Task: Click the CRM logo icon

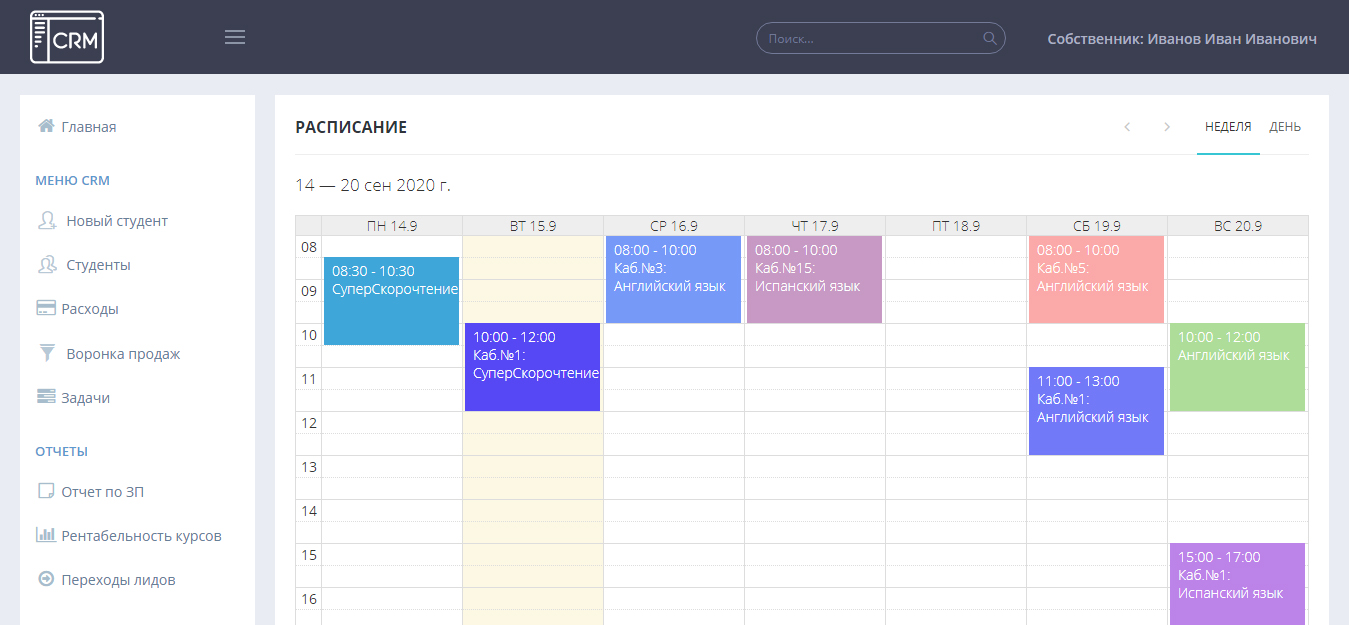Action: [67, 37]
